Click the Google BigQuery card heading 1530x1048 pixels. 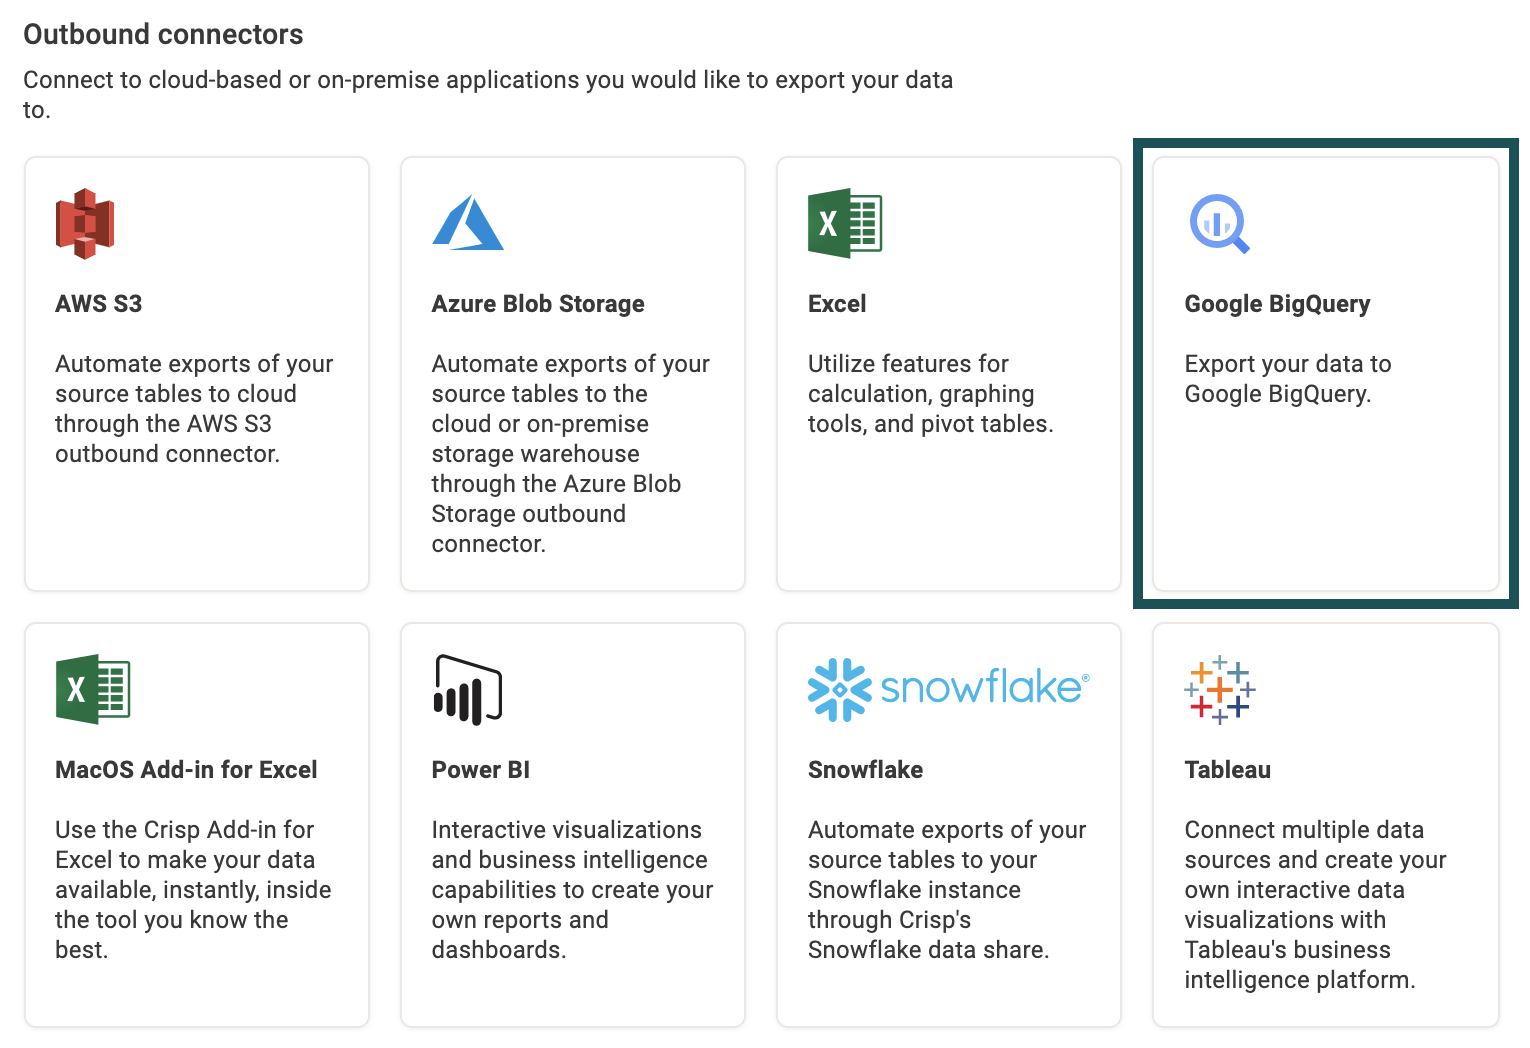tap(1277, 304)
